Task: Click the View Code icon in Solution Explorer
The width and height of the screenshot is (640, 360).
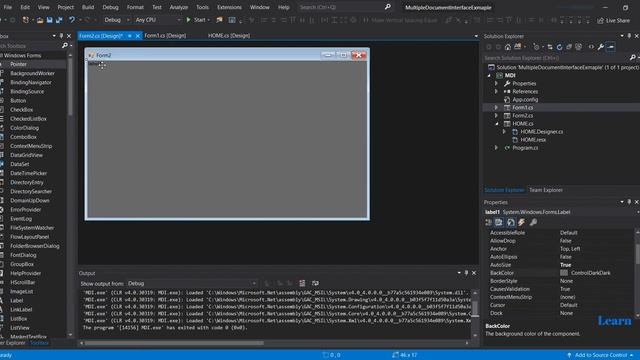Action: pyautogui.click(x=591, y=47)
